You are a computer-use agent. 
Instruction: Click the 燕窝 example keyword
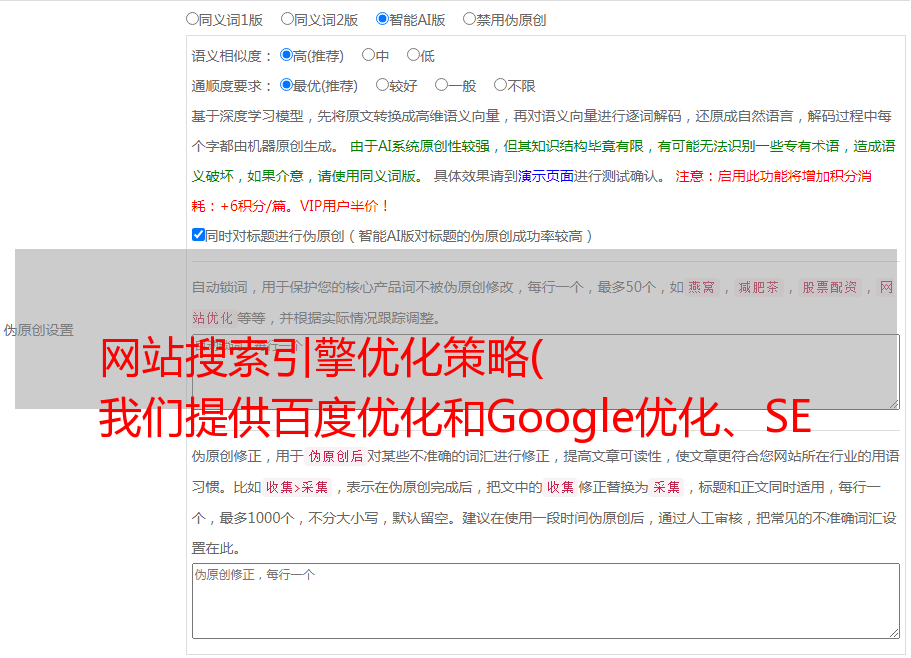(x=701, y=287)
